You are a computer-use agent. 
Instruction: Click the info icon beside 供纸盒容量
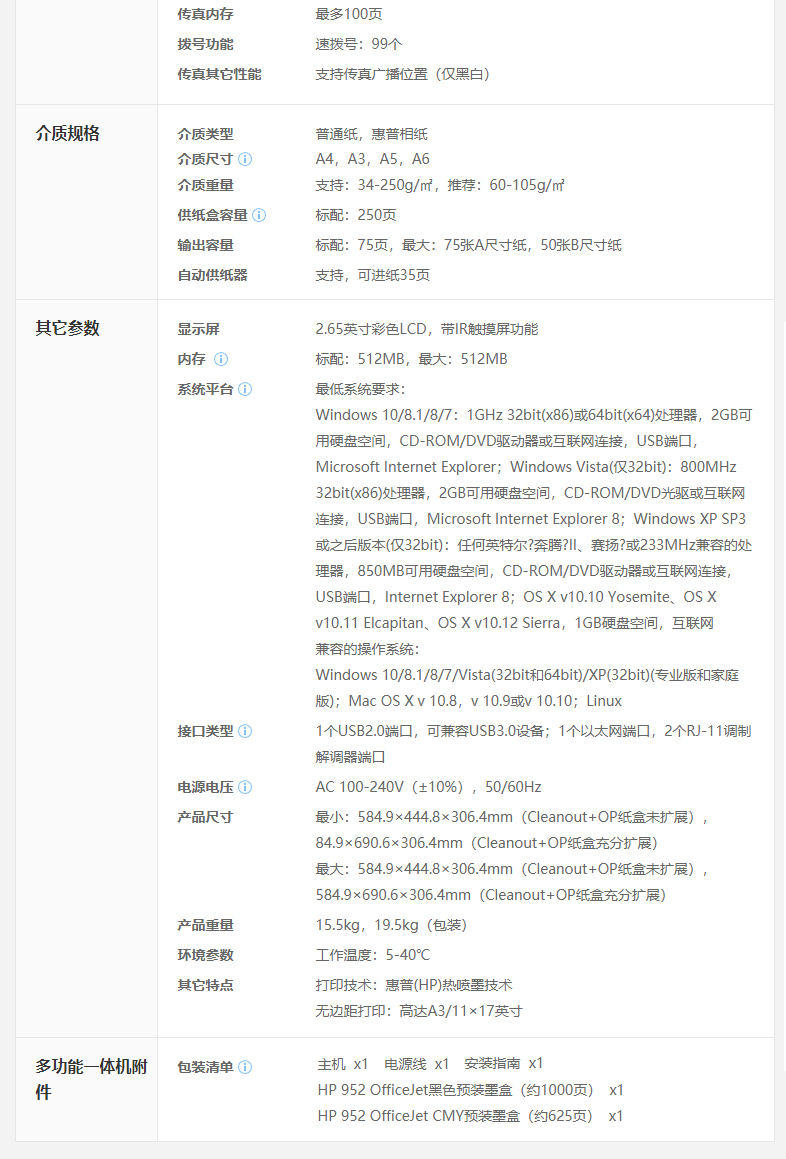pyautogui.click(x=260, y=215)
